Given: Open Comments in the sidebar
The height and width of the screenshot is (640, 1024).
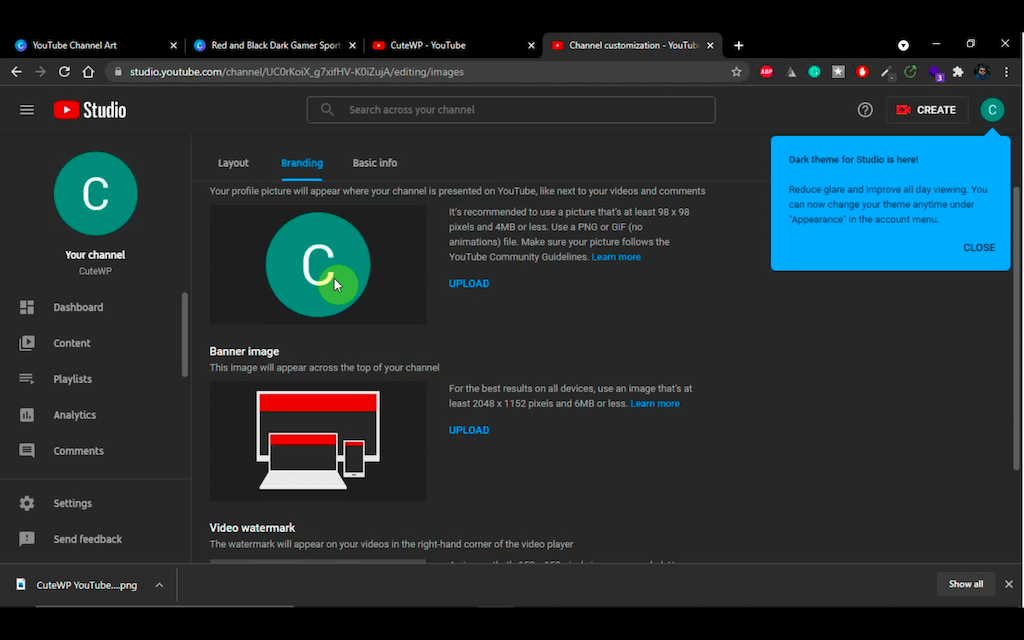Looking at the screenshot, I should [x=78, y=451].
